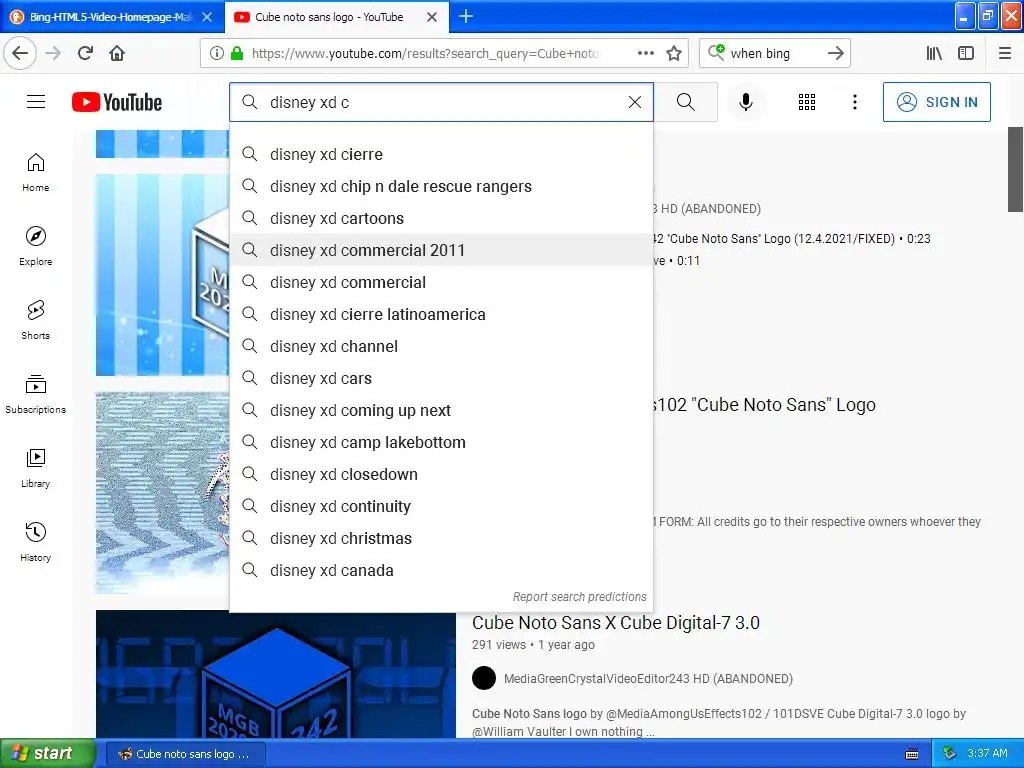Click the system tray keyboard icon
Screen dimensions: 1024x768
click(912, 754)
